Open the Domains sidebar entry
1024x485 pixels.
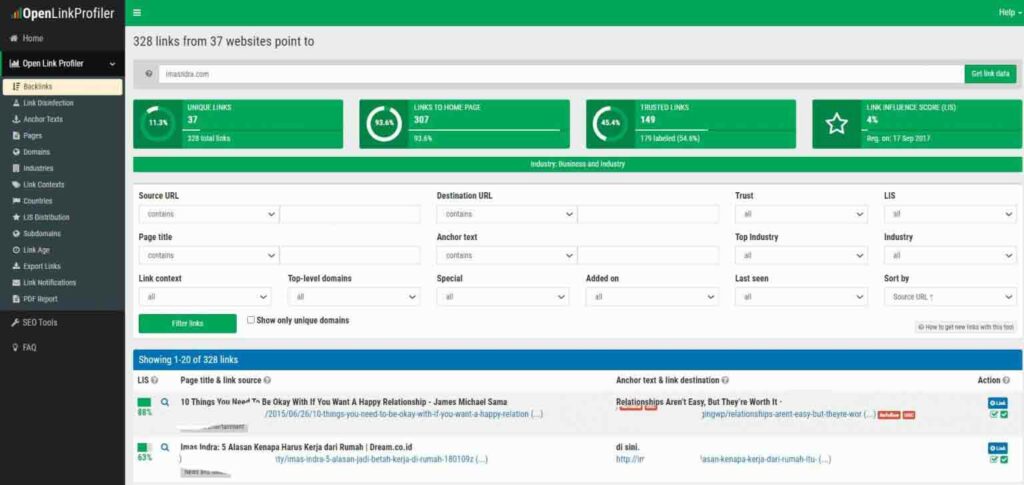pos(37,152)
